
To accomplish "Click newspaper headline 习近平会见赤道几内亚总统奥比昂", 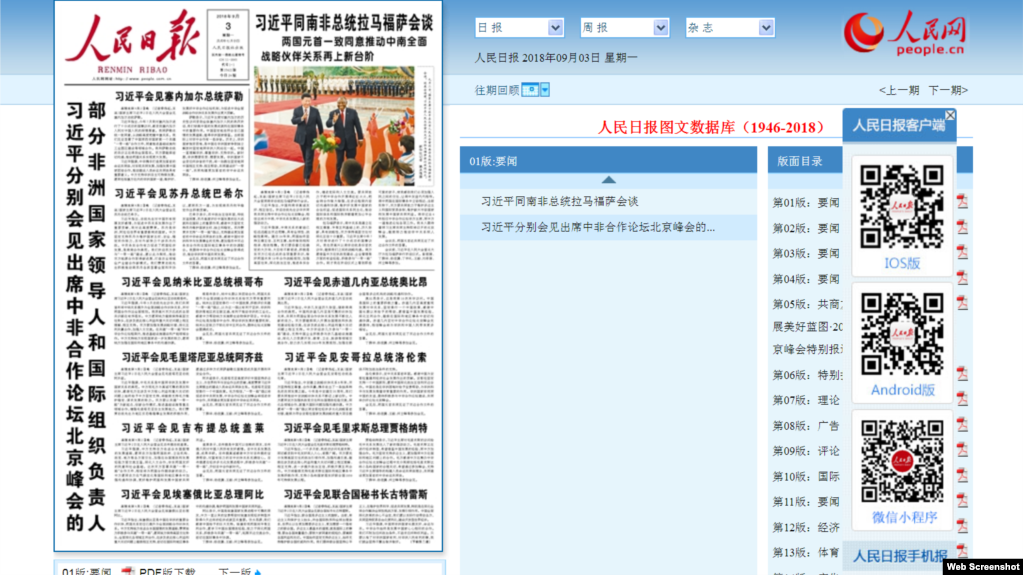I will click(x=356, y=282).
